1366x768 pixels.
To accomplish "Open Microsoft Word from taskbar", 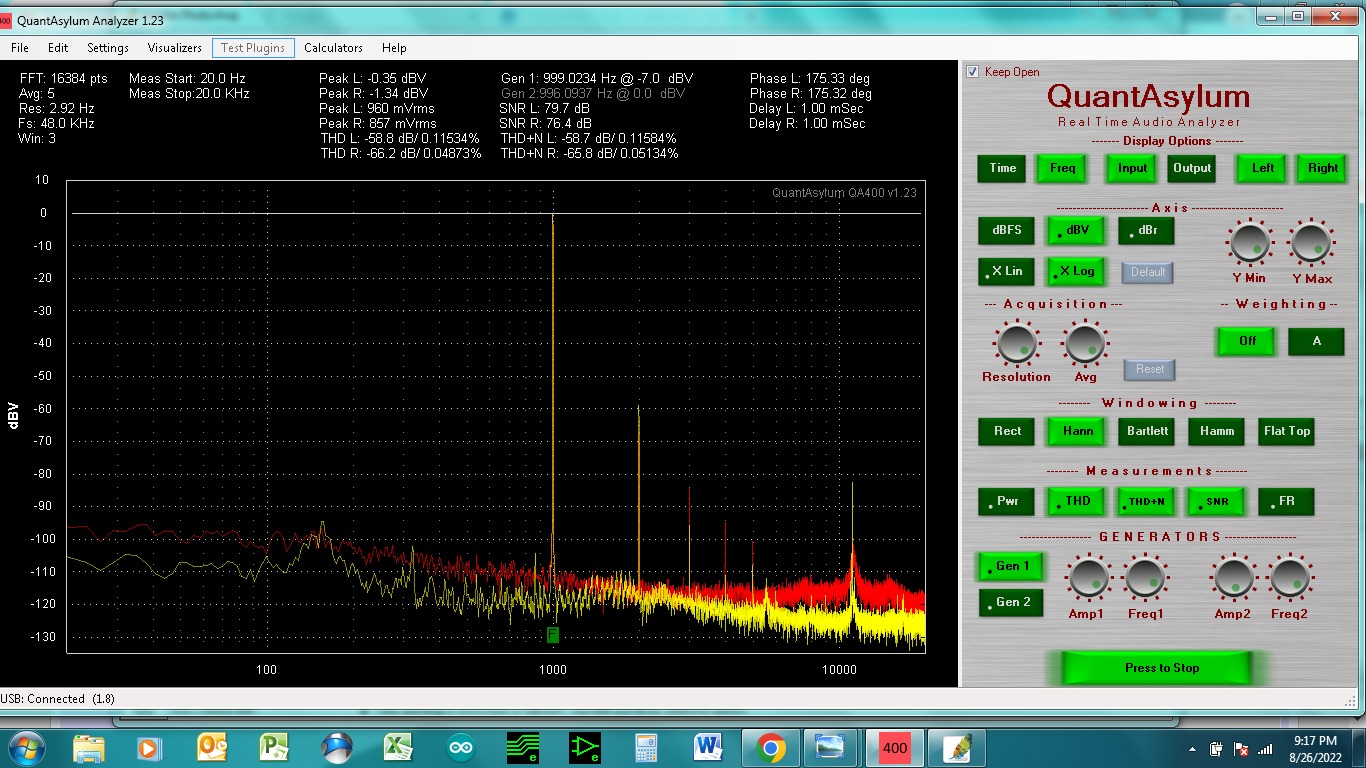I will 708,747.
